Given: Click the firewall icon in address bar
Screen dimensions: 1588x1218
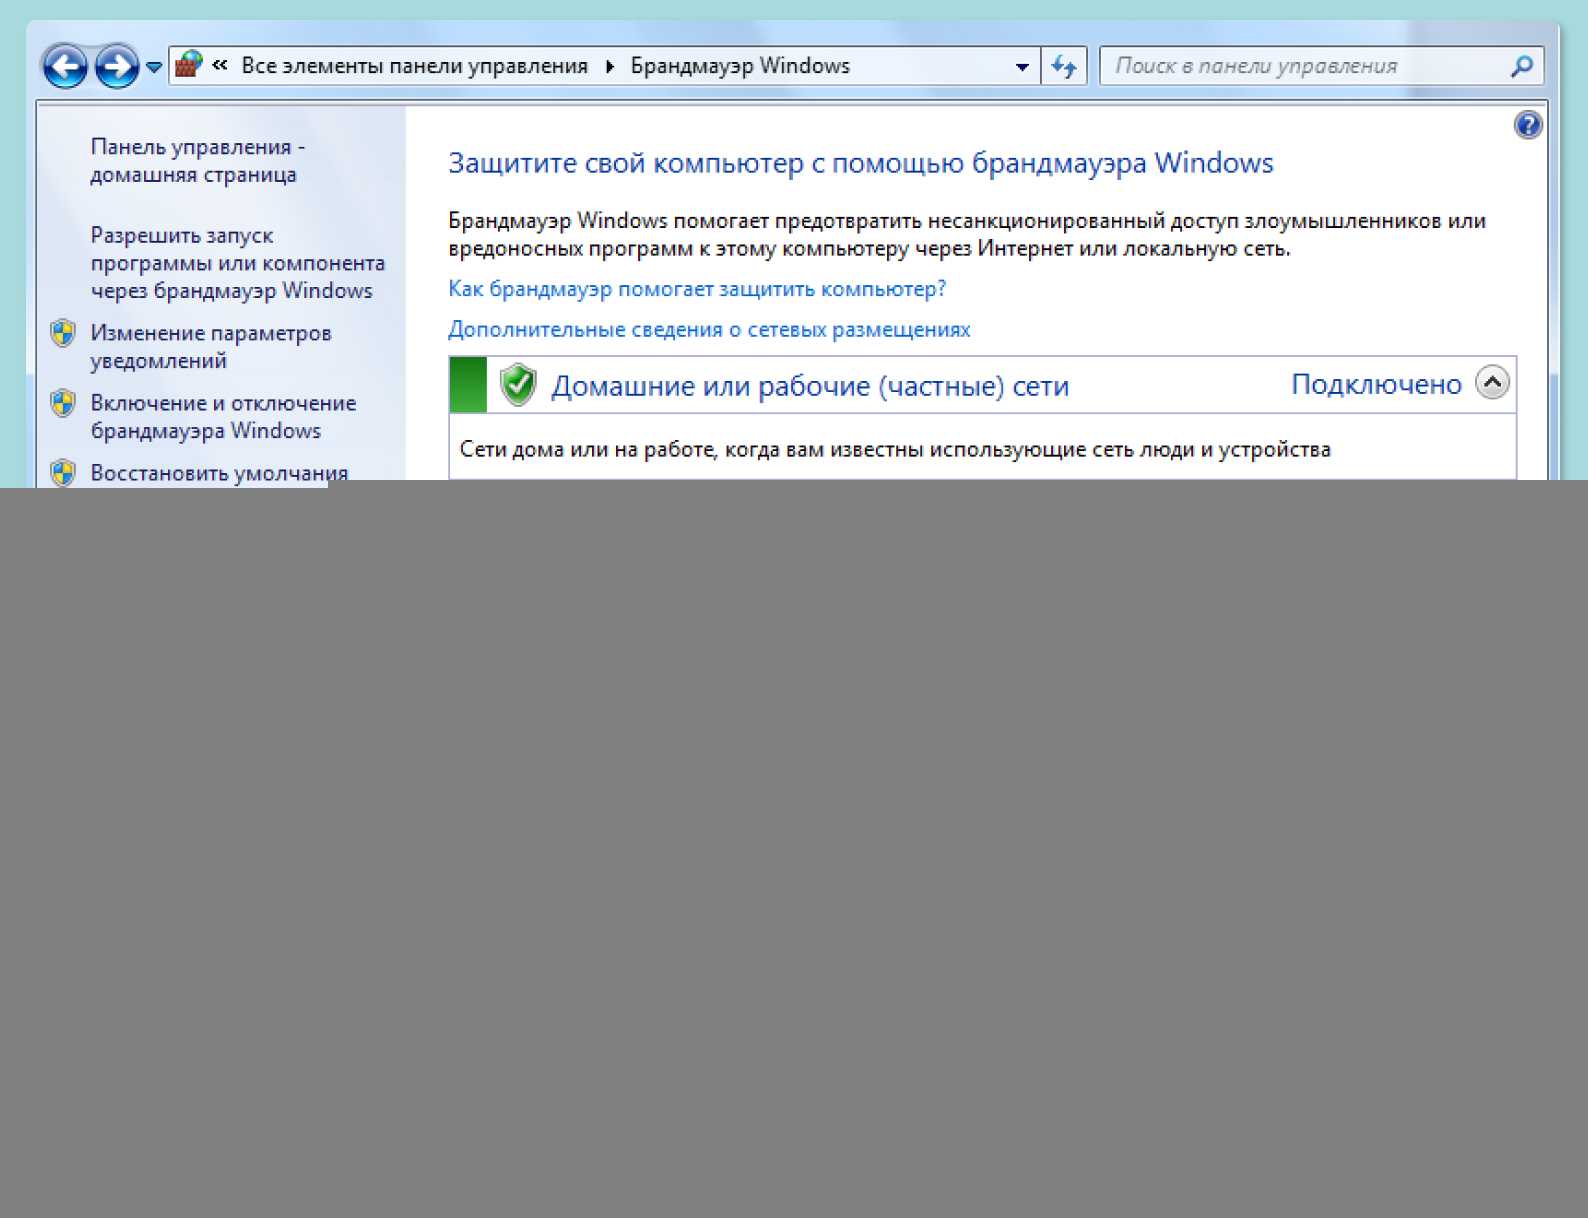Looking at the screenshot, I should 189,65.
